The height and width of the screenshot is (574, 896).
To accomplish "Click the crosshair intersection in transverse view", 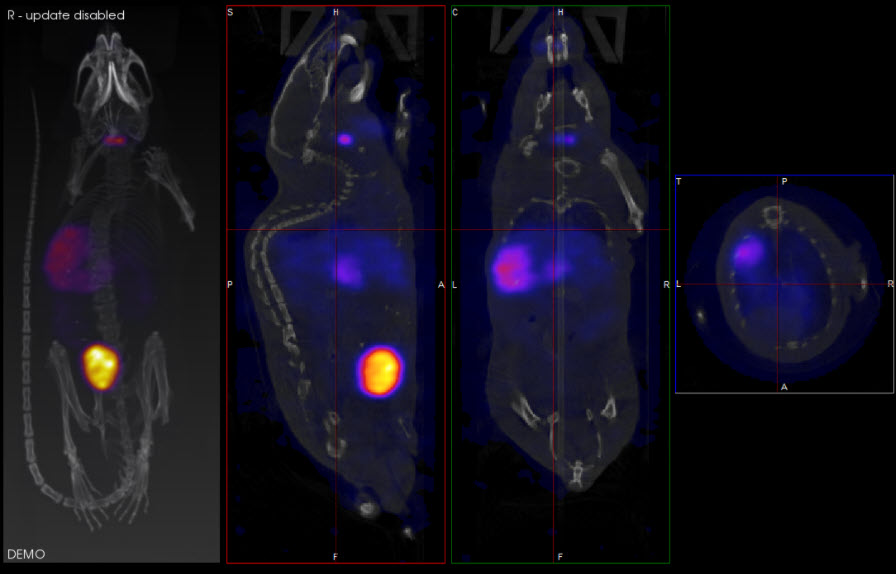I will click(778, 284).
